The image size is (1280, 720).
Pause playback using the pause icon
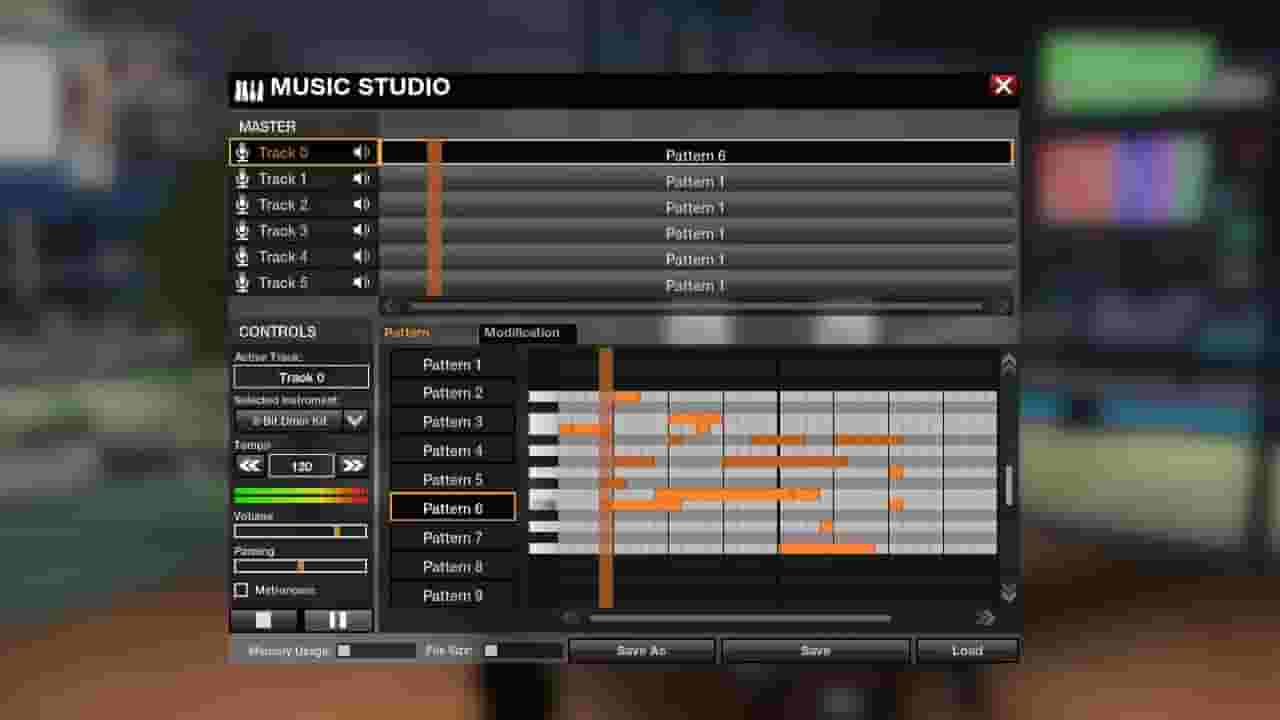(x=337, y=620)
